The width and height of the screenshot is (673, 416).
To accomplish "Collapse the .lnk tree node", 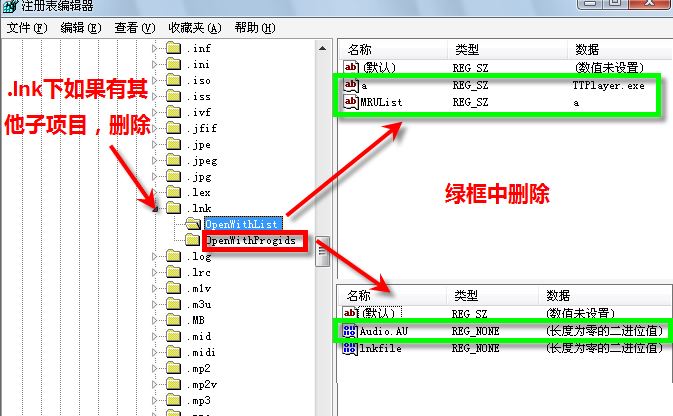I will (155, 209).
